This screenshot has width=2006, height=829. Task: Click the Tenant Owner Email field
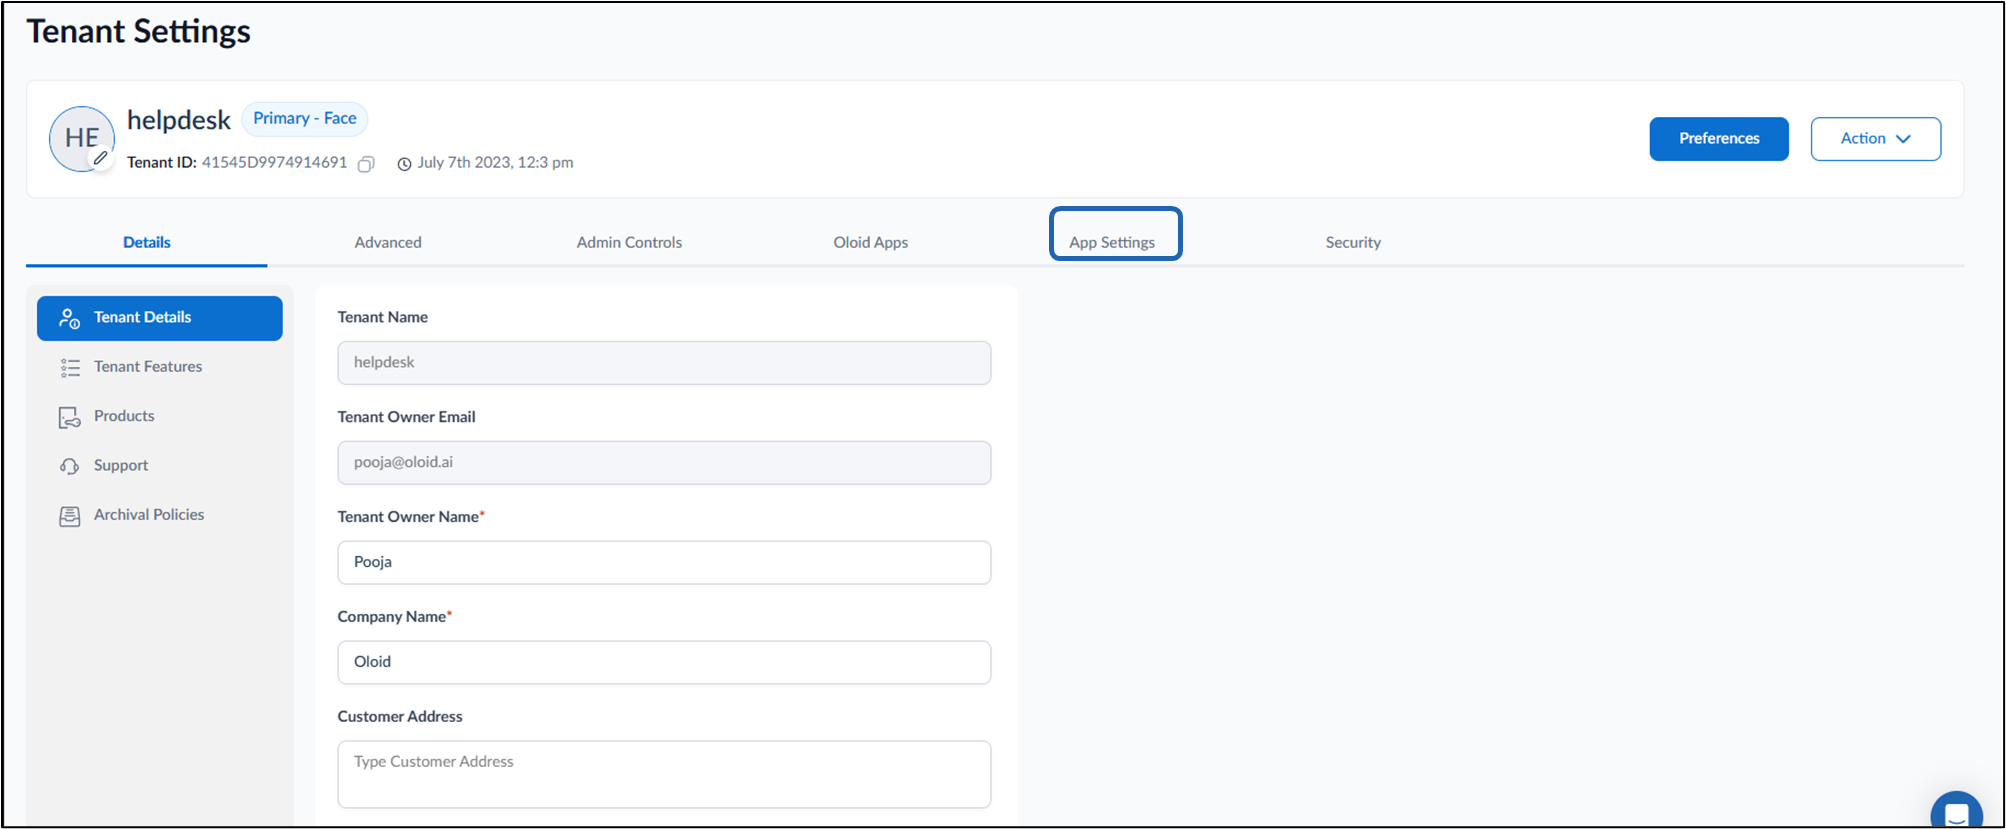pos(664,463)
